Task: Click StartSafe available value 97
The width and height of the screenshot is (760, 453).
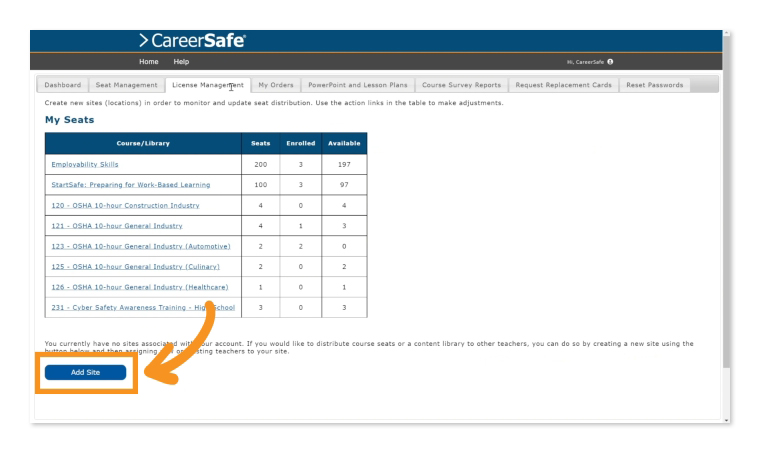Action: (344, 185)
